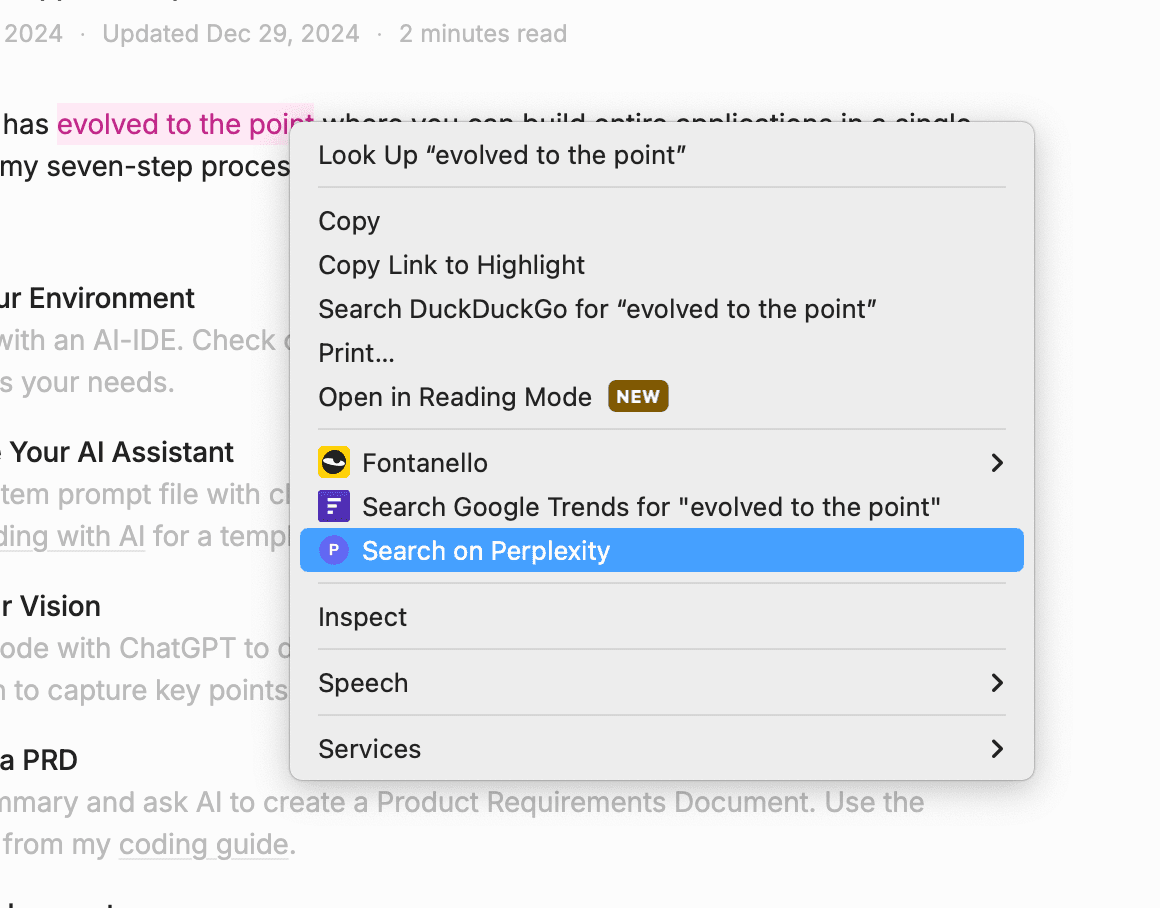Expand the Speech submenu

pos(996,682)
